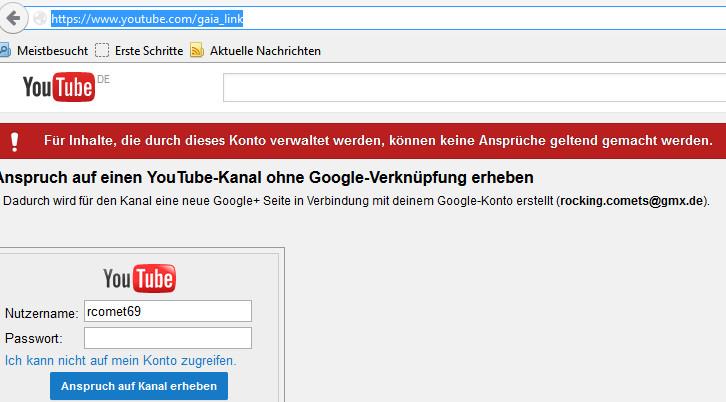Open 'Ich kann nicht auf mein Konto zugreifen' link

tap(120, 360)
